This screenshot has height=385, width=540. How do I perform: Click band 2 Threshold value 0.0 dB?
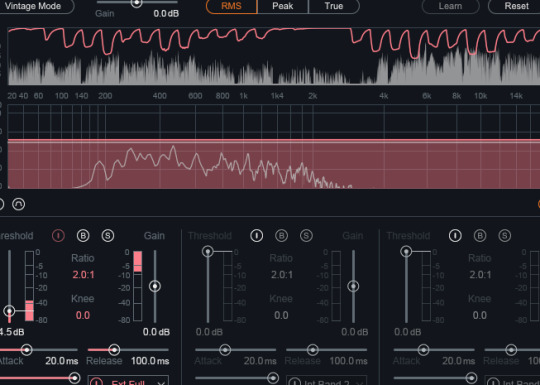[209, 332]
